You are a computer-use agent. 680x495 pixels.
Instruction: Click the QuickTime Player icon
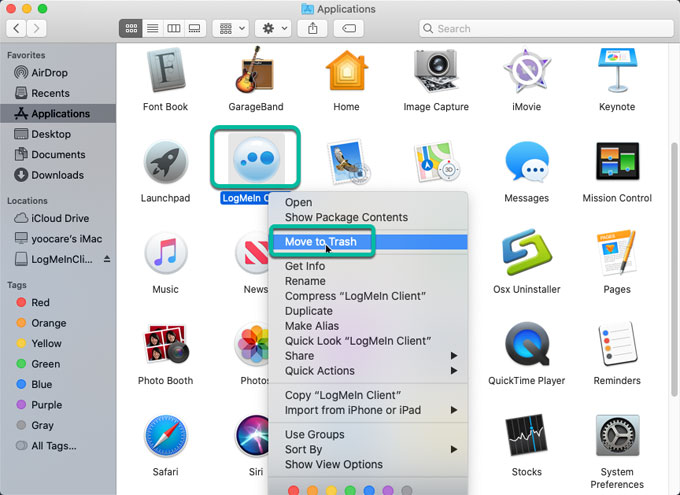click(526, 344)
